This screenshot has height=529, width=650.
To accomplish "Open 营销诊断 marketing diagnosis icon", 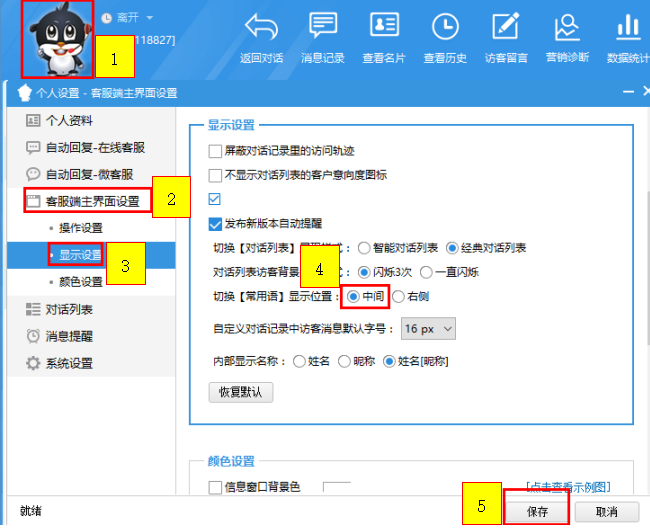I will coord(567,27).
